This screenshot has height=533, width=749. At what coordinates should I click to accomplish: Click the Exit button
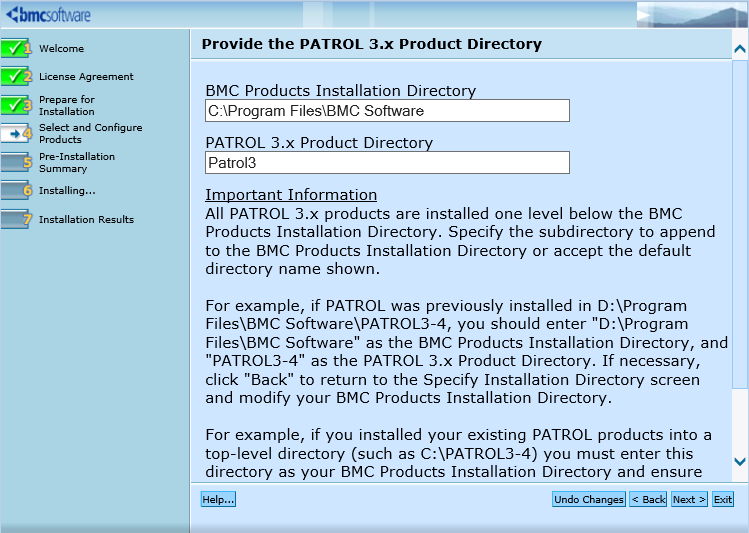[723, 500]
